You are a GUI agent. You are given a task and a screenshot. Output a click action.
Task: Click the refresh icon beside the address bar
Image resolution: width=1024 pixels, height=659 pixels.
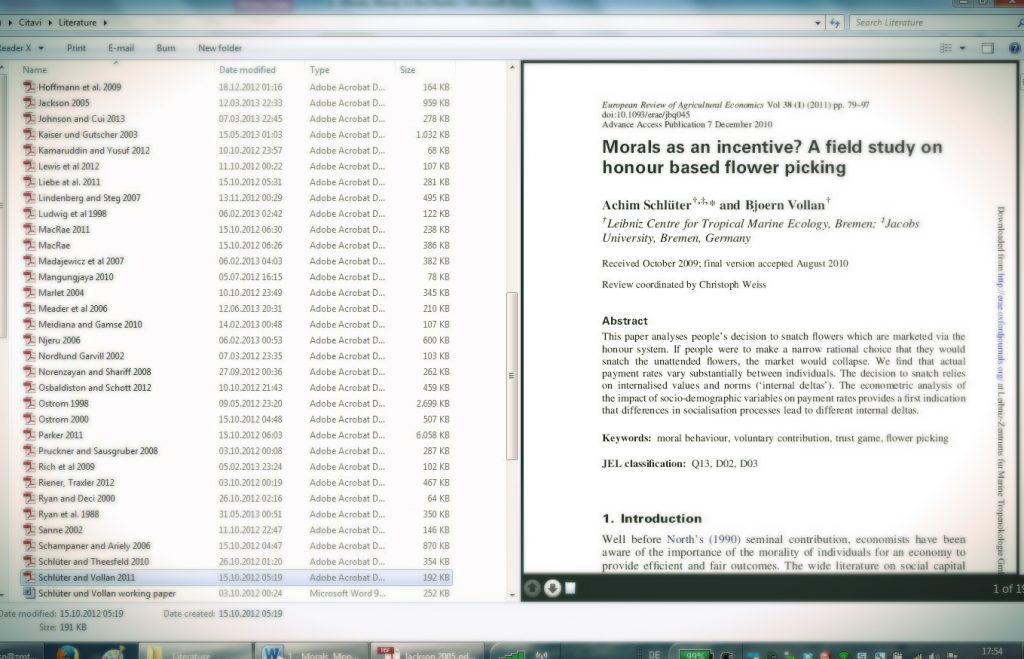[x=833, y=22]
